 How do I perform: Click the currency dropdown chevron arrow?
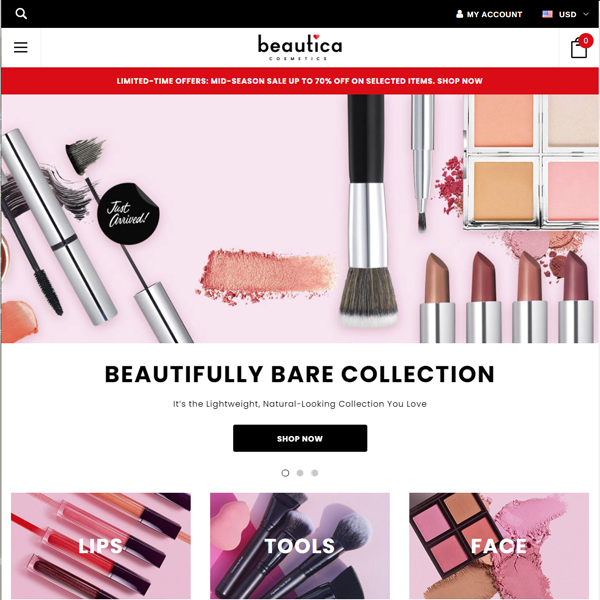[585, 14]
